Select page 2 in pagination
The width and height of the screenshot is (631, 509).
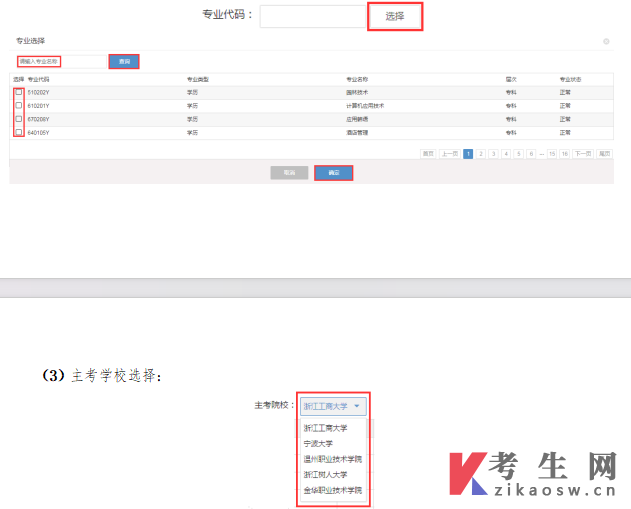[481, 154]
